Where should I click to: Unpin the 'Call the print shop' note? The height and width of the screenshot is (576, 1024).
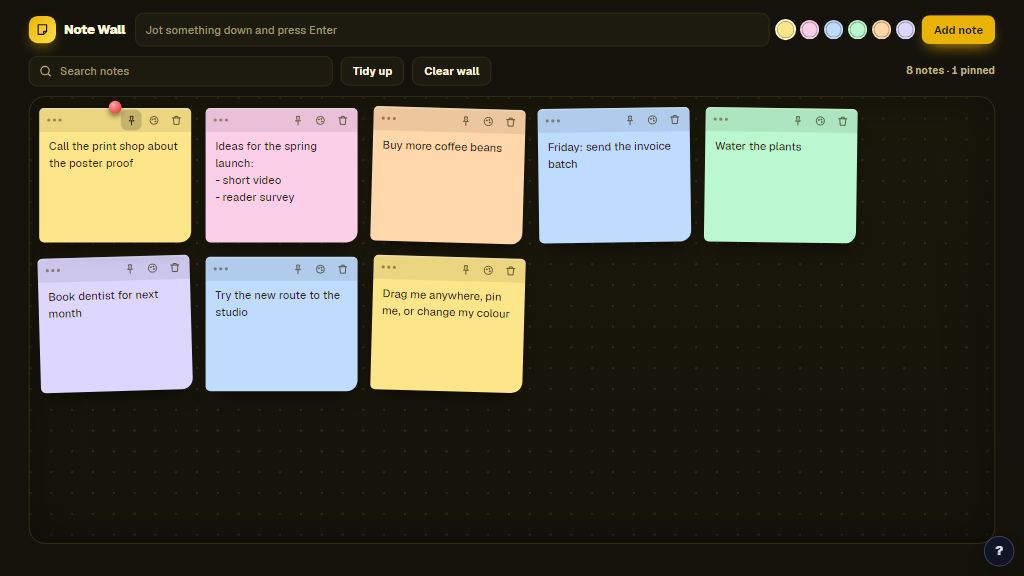131,120
